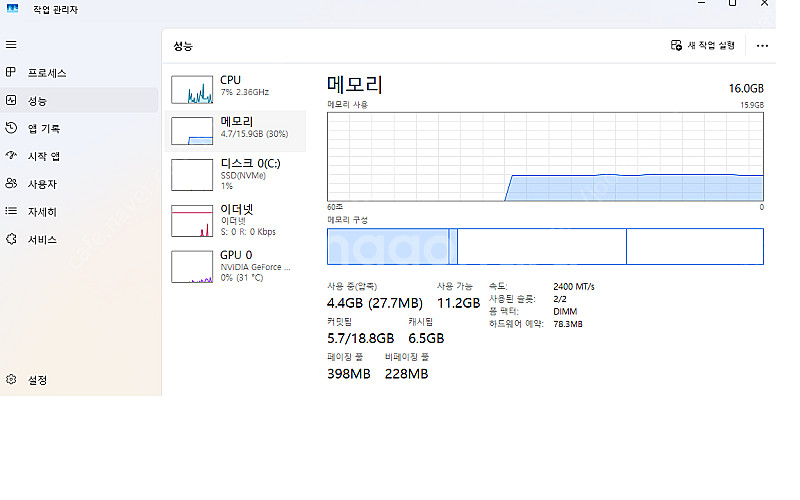Image resolution: width=800 pixels, height=500 pixels.
Task: Select the 디스크 0(C:) graph thumbnail
Action: coord(192,175)
